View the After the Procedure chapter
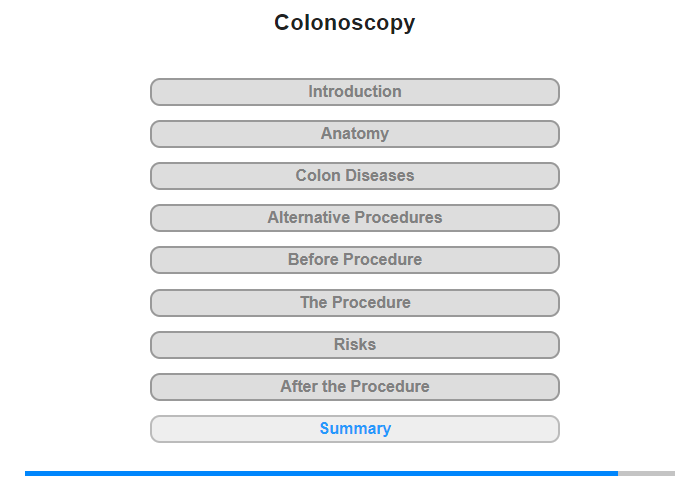The width and height of the screenshot is (700, 480). [354, 387]
